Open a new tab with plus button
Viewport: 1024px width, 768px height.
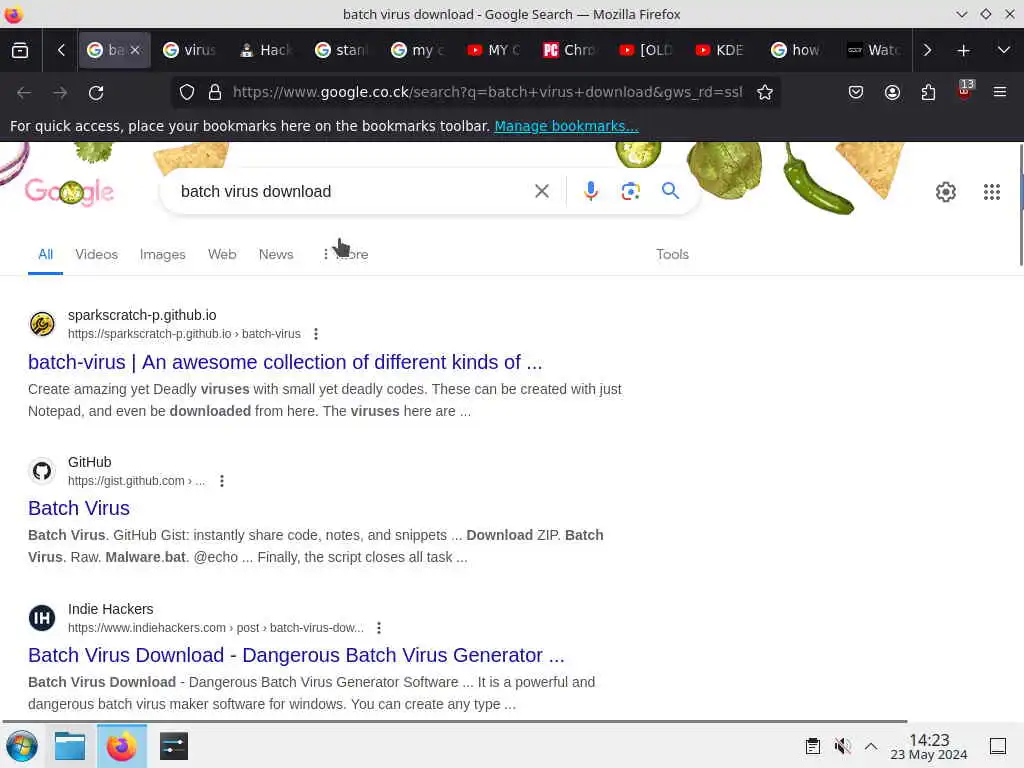pos(963,50)
